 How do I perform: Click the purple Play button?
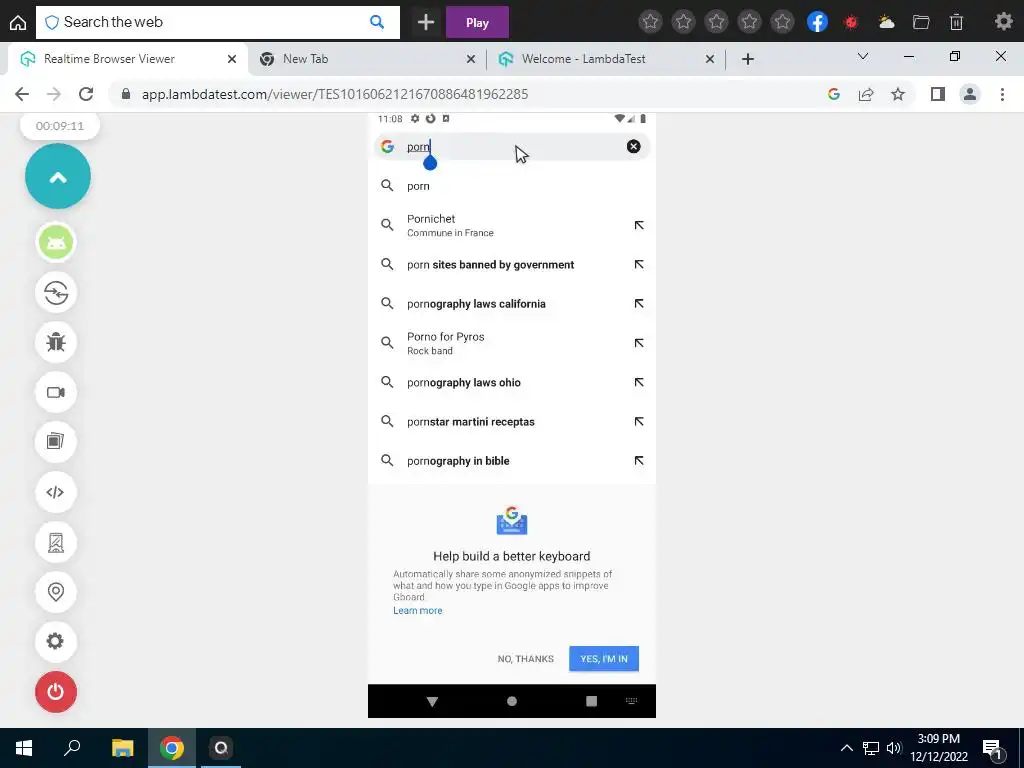click(x=477, y=22)
